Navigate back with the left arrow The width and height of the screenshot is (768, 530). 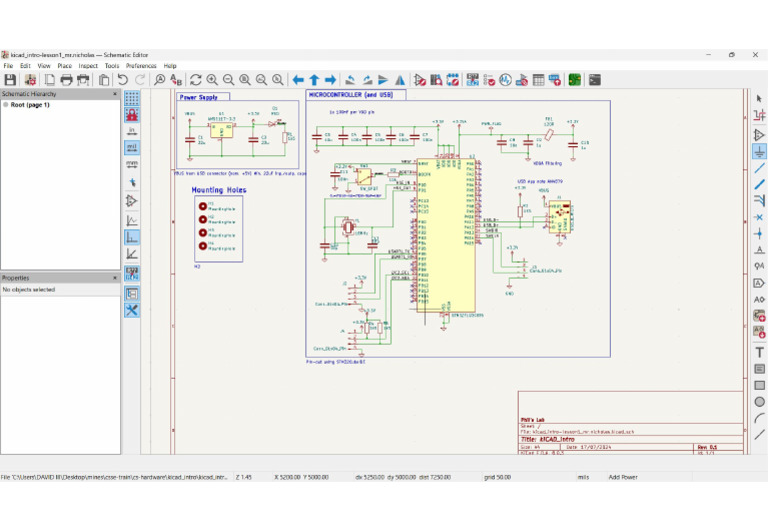pos(298,80)
